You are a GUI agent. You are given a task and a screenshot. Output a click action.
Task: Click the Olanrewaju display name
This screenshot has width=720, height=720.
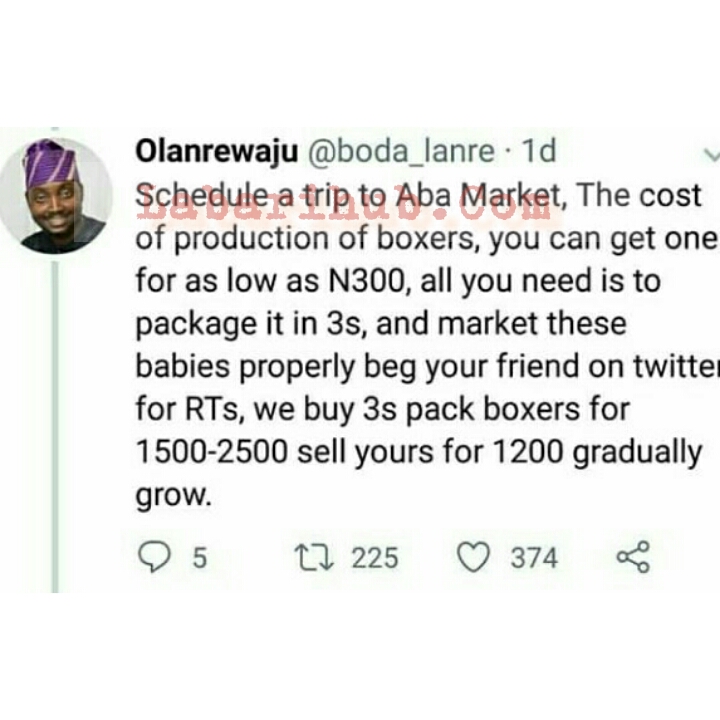[217, 151]
